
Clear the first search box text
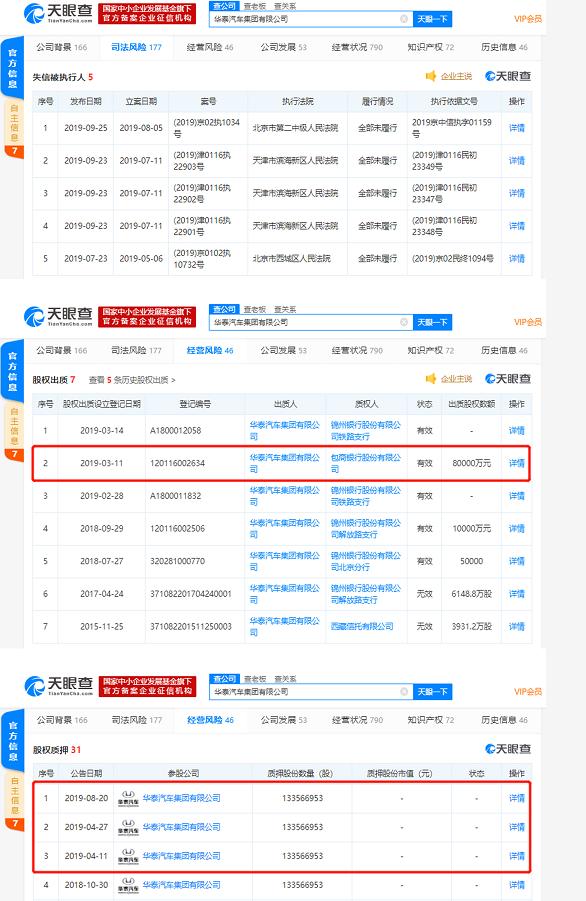coord(404,19)
